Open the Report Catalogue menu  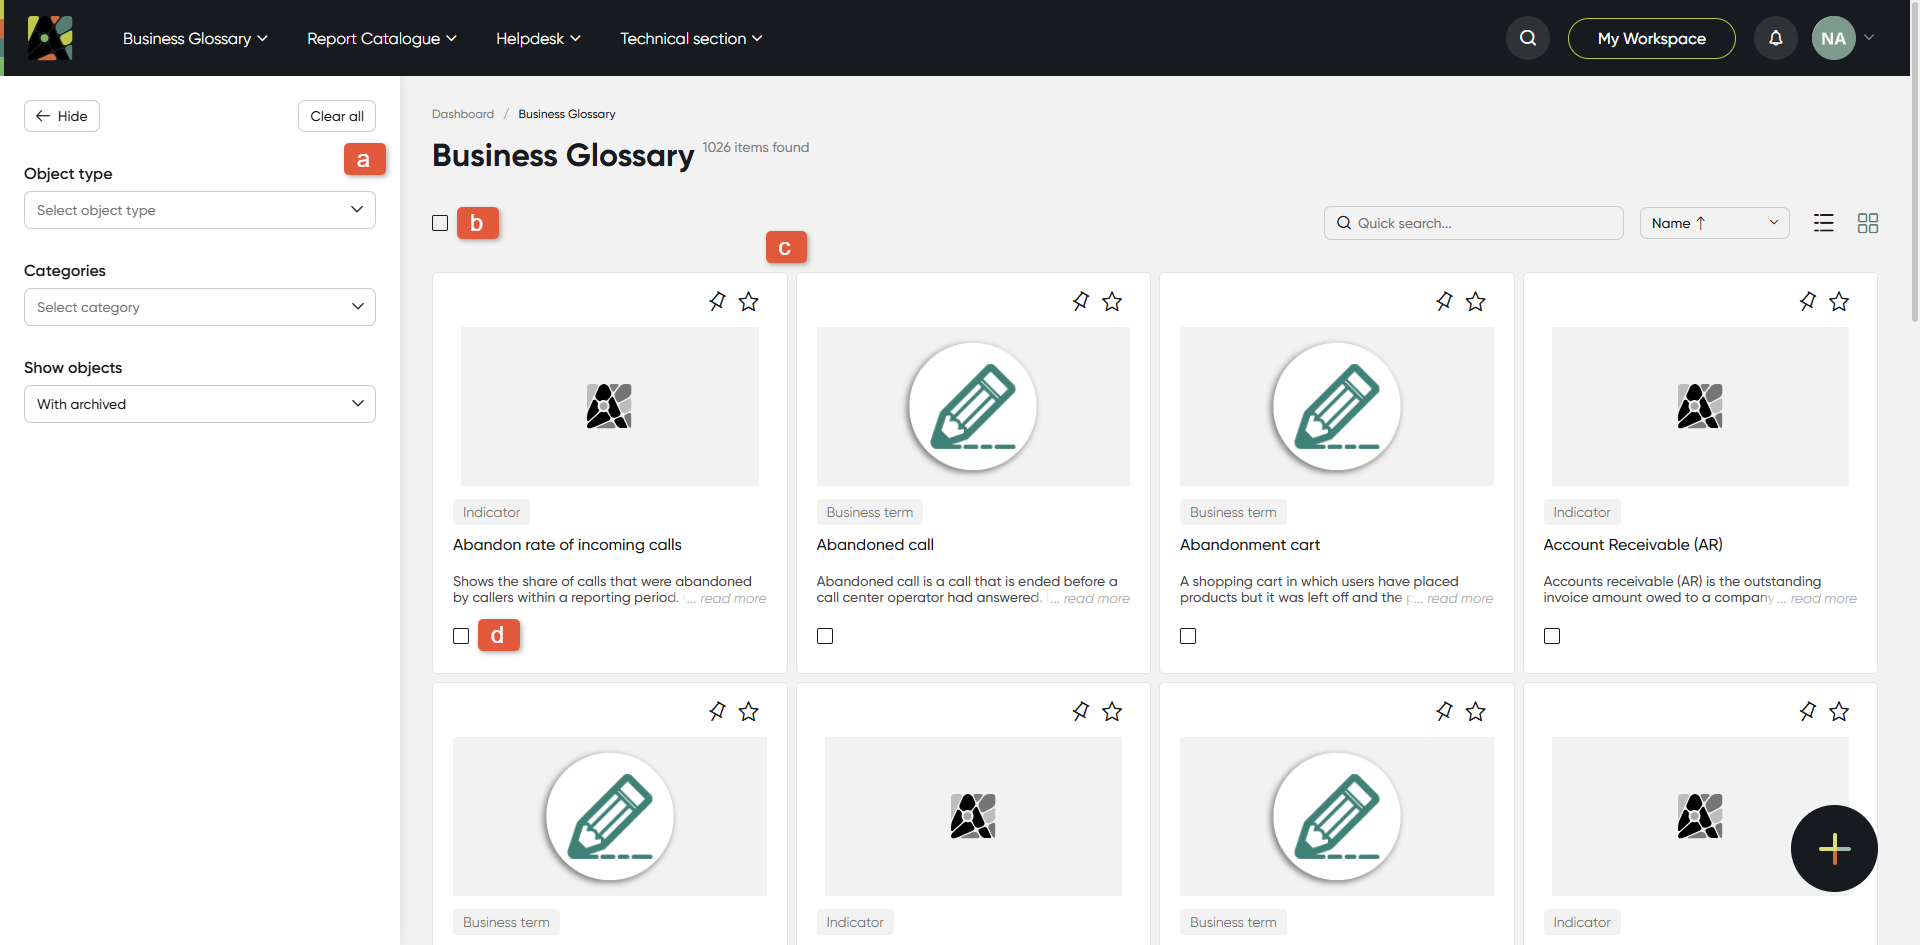click(x=381, y=38)
